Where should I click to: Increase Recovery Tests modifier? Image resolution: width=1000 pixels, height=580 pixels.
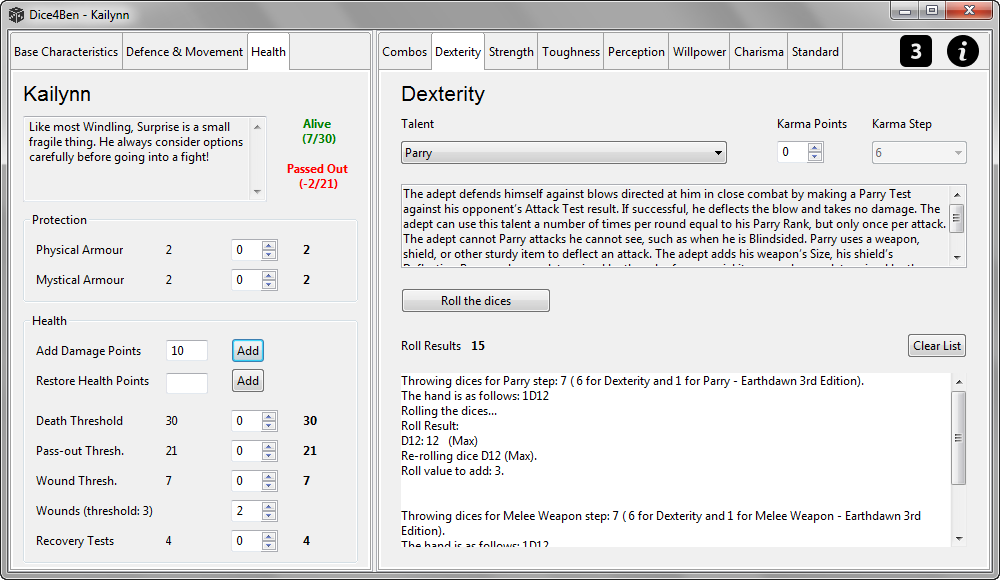[268, 536]
